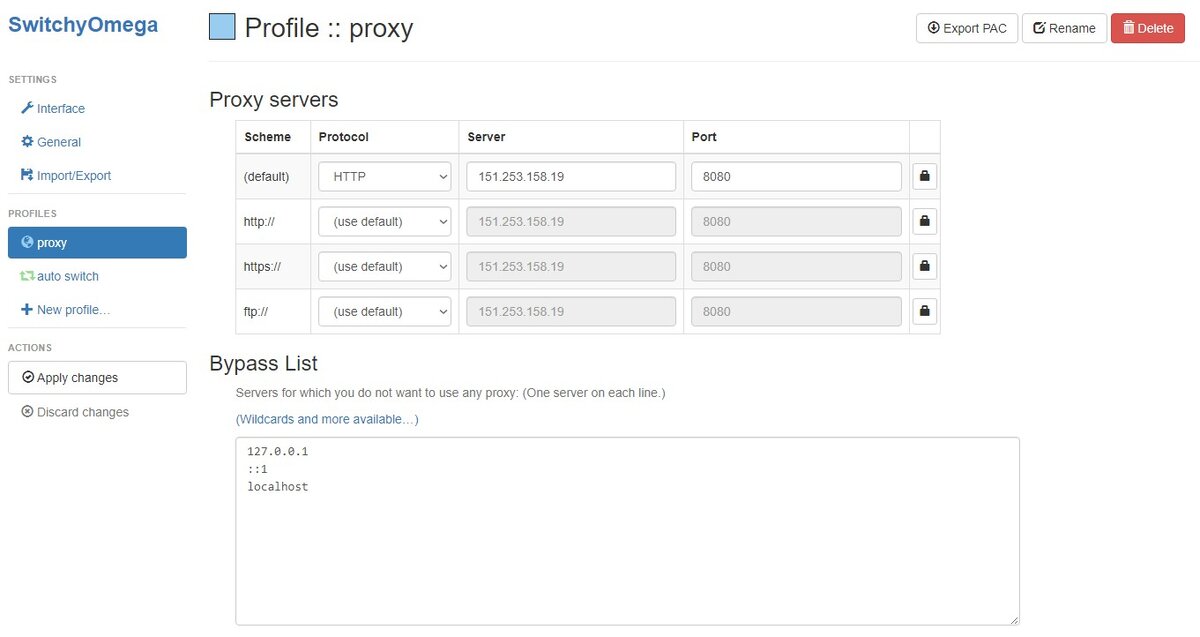Click Apply changes button
The width and height of the screenshot is (1200, 637).
tap(97, 378)
